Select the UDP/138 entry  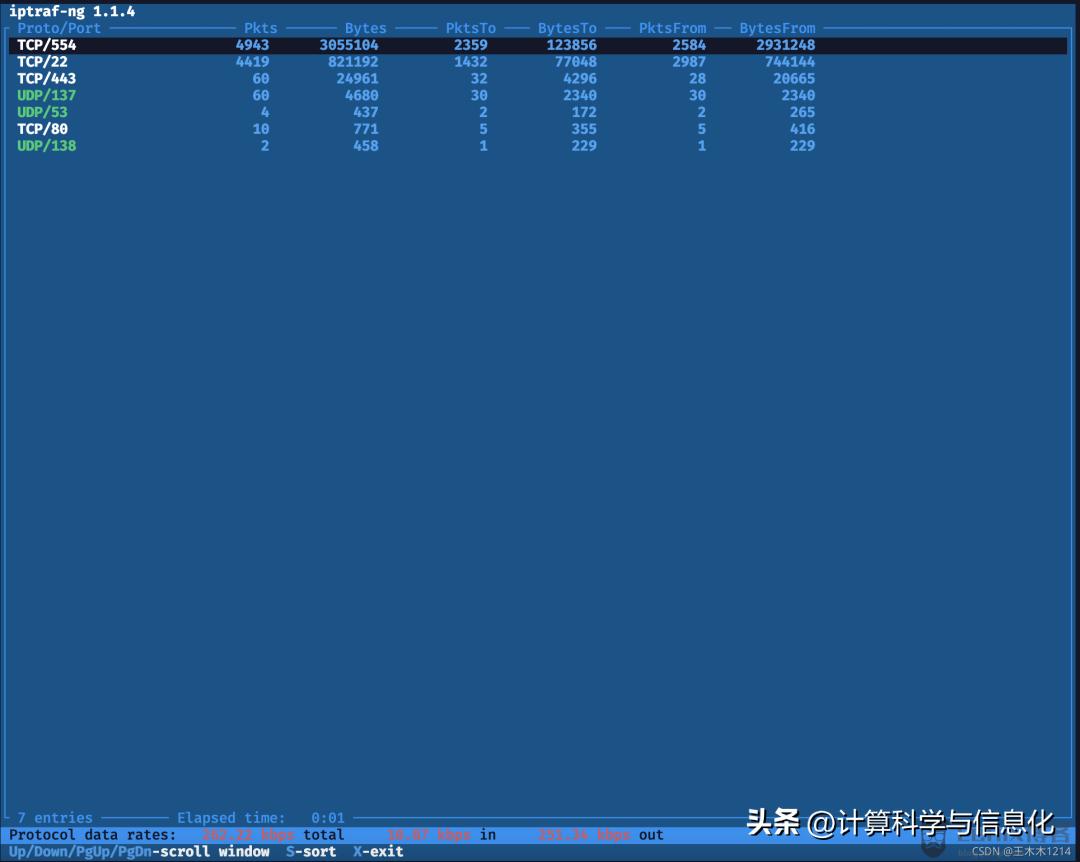pyautogui.click(x=46, y=145)
